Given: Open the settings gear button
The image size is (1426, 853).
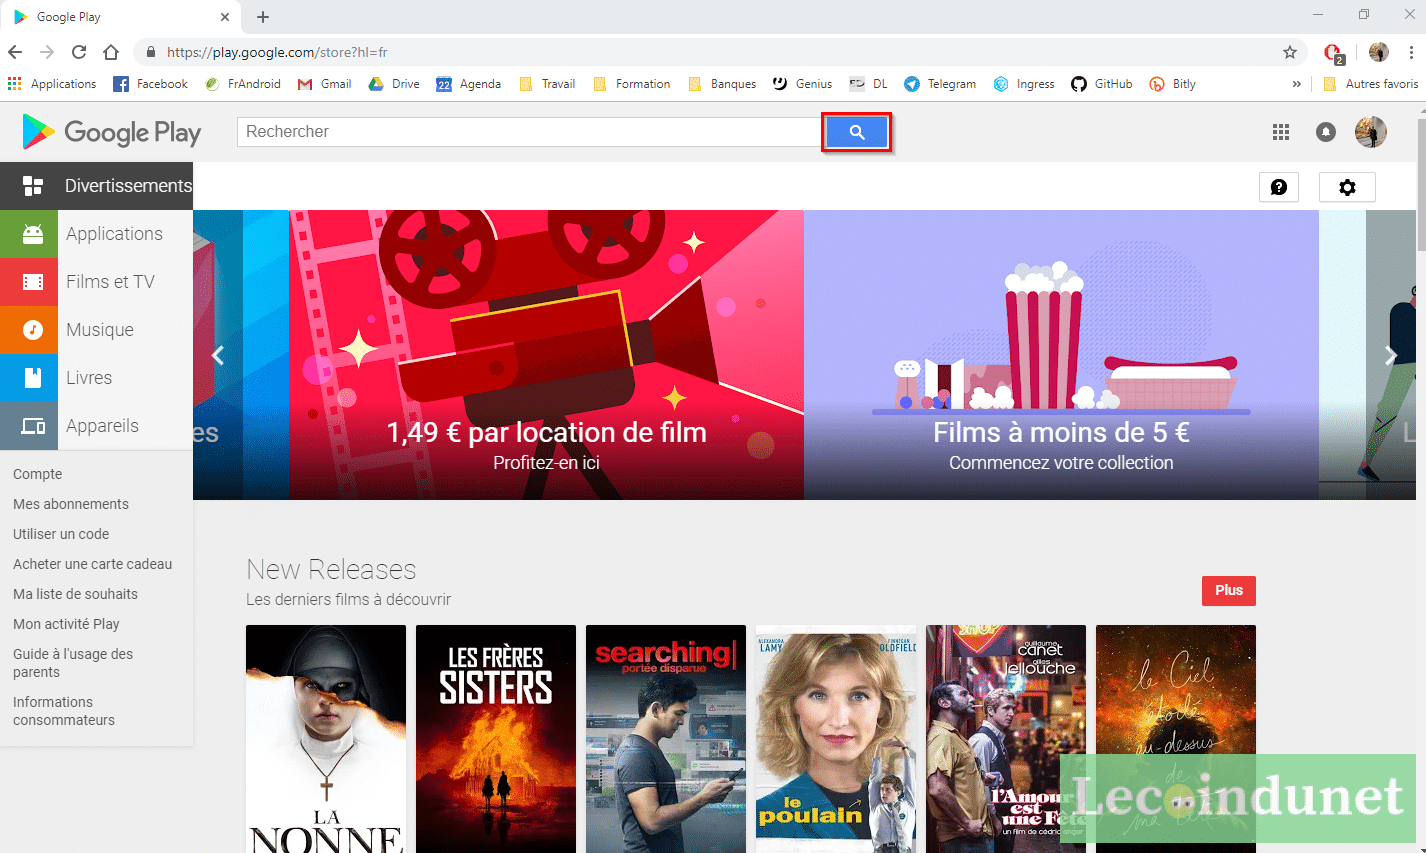Looking at the screenshot, I should [x=1347, y=187].
